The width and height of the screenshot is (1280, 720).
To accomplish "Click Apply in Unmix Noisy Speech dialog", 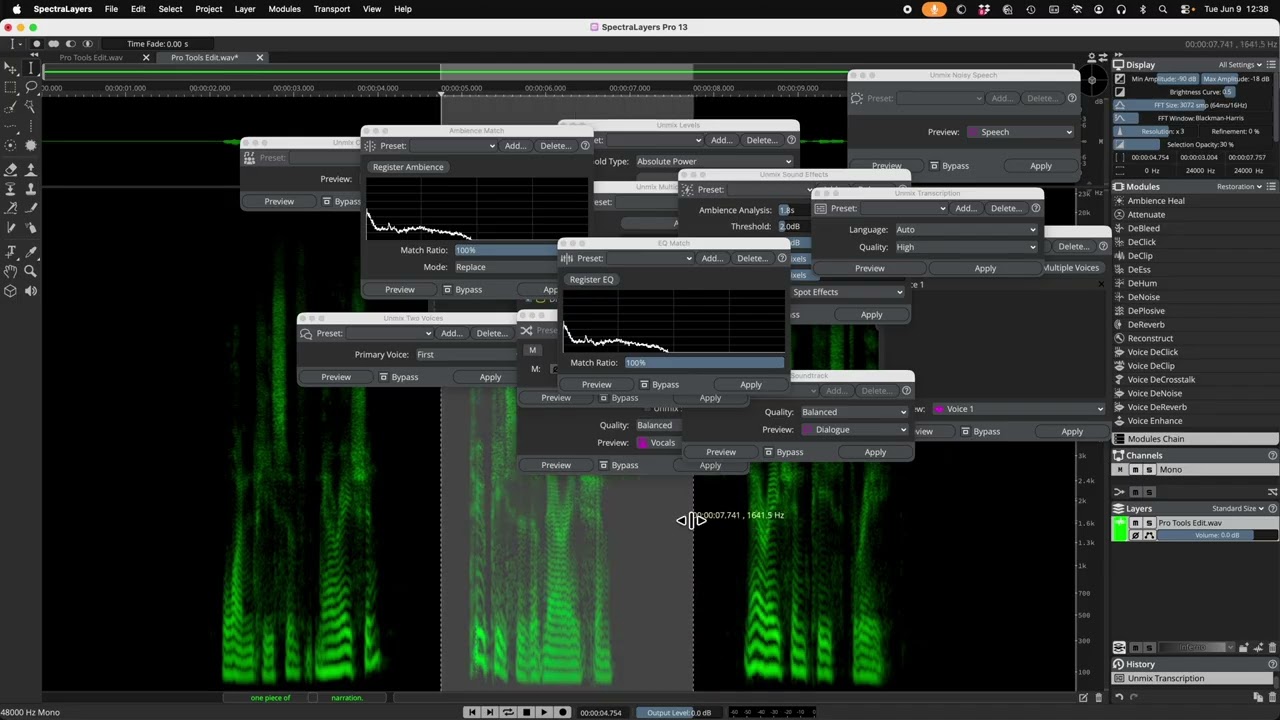I will [x=1040, y=166].
